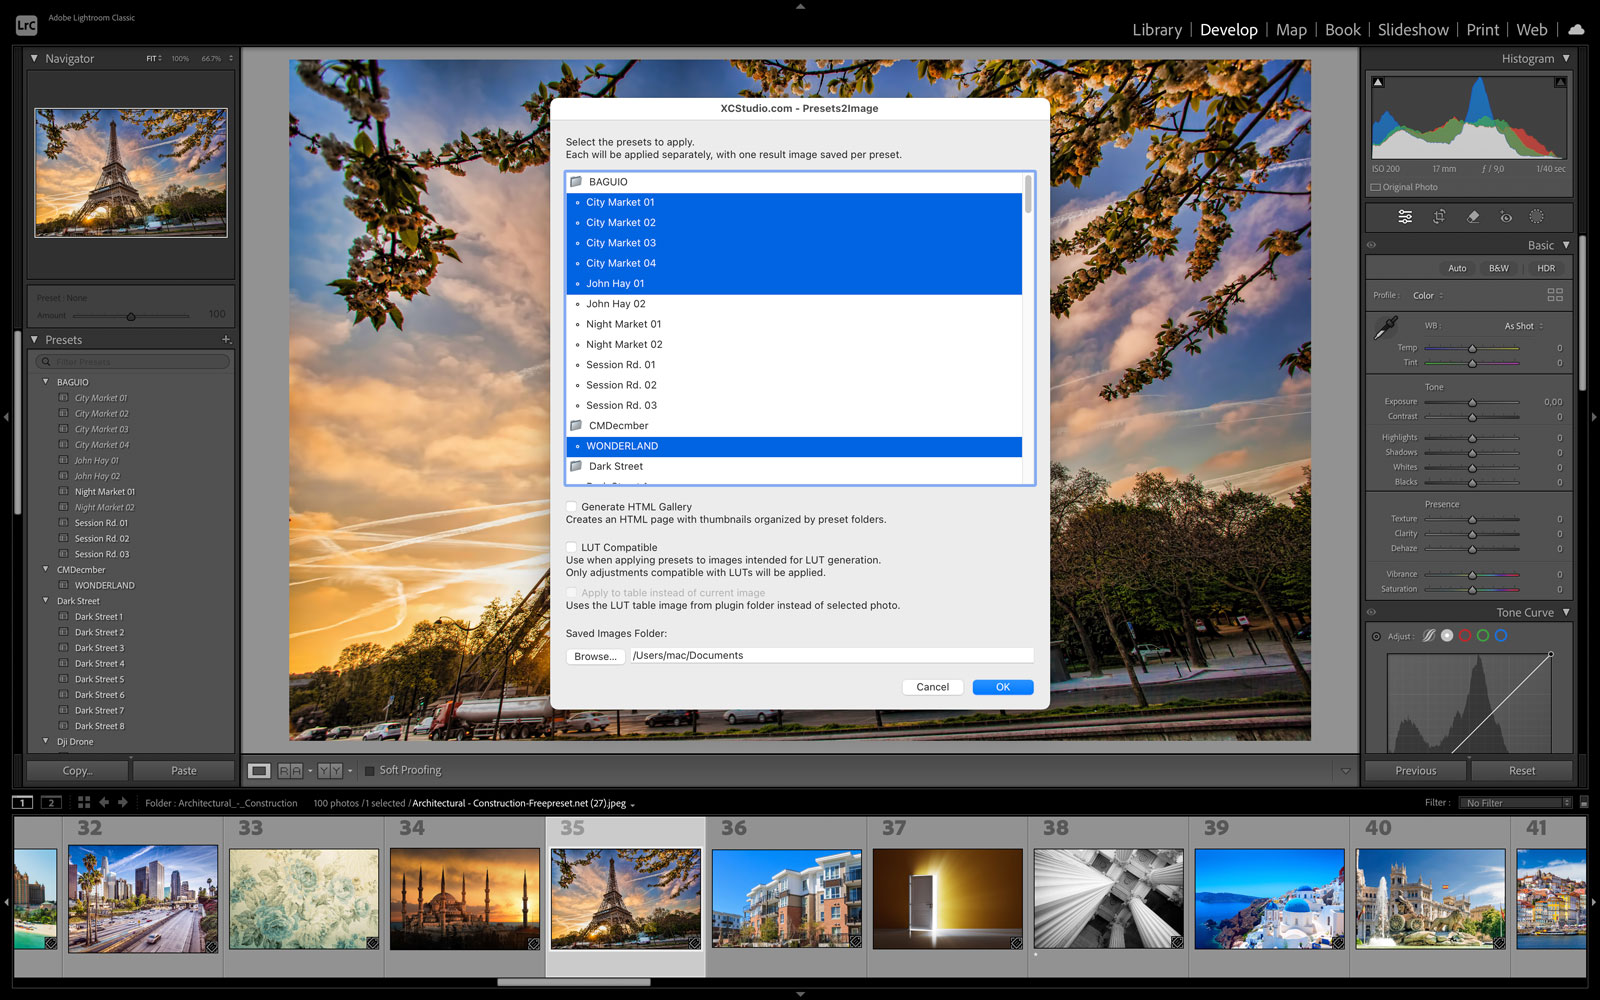
Task: Open the Profile Browser grid icon
Action: click(x=1554, y=295)
